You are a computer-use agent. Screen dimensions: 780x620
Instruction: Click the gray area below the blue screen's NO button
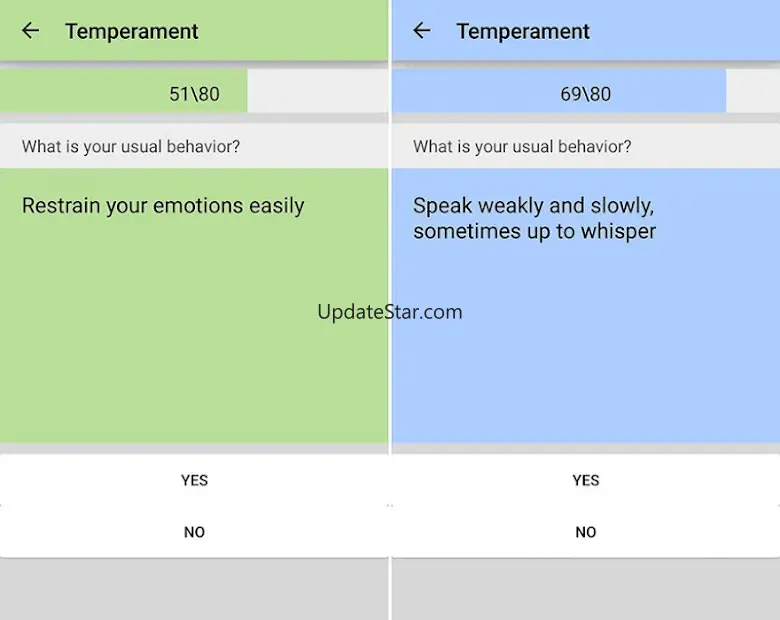pyautogui.click(x=585, y=589)
